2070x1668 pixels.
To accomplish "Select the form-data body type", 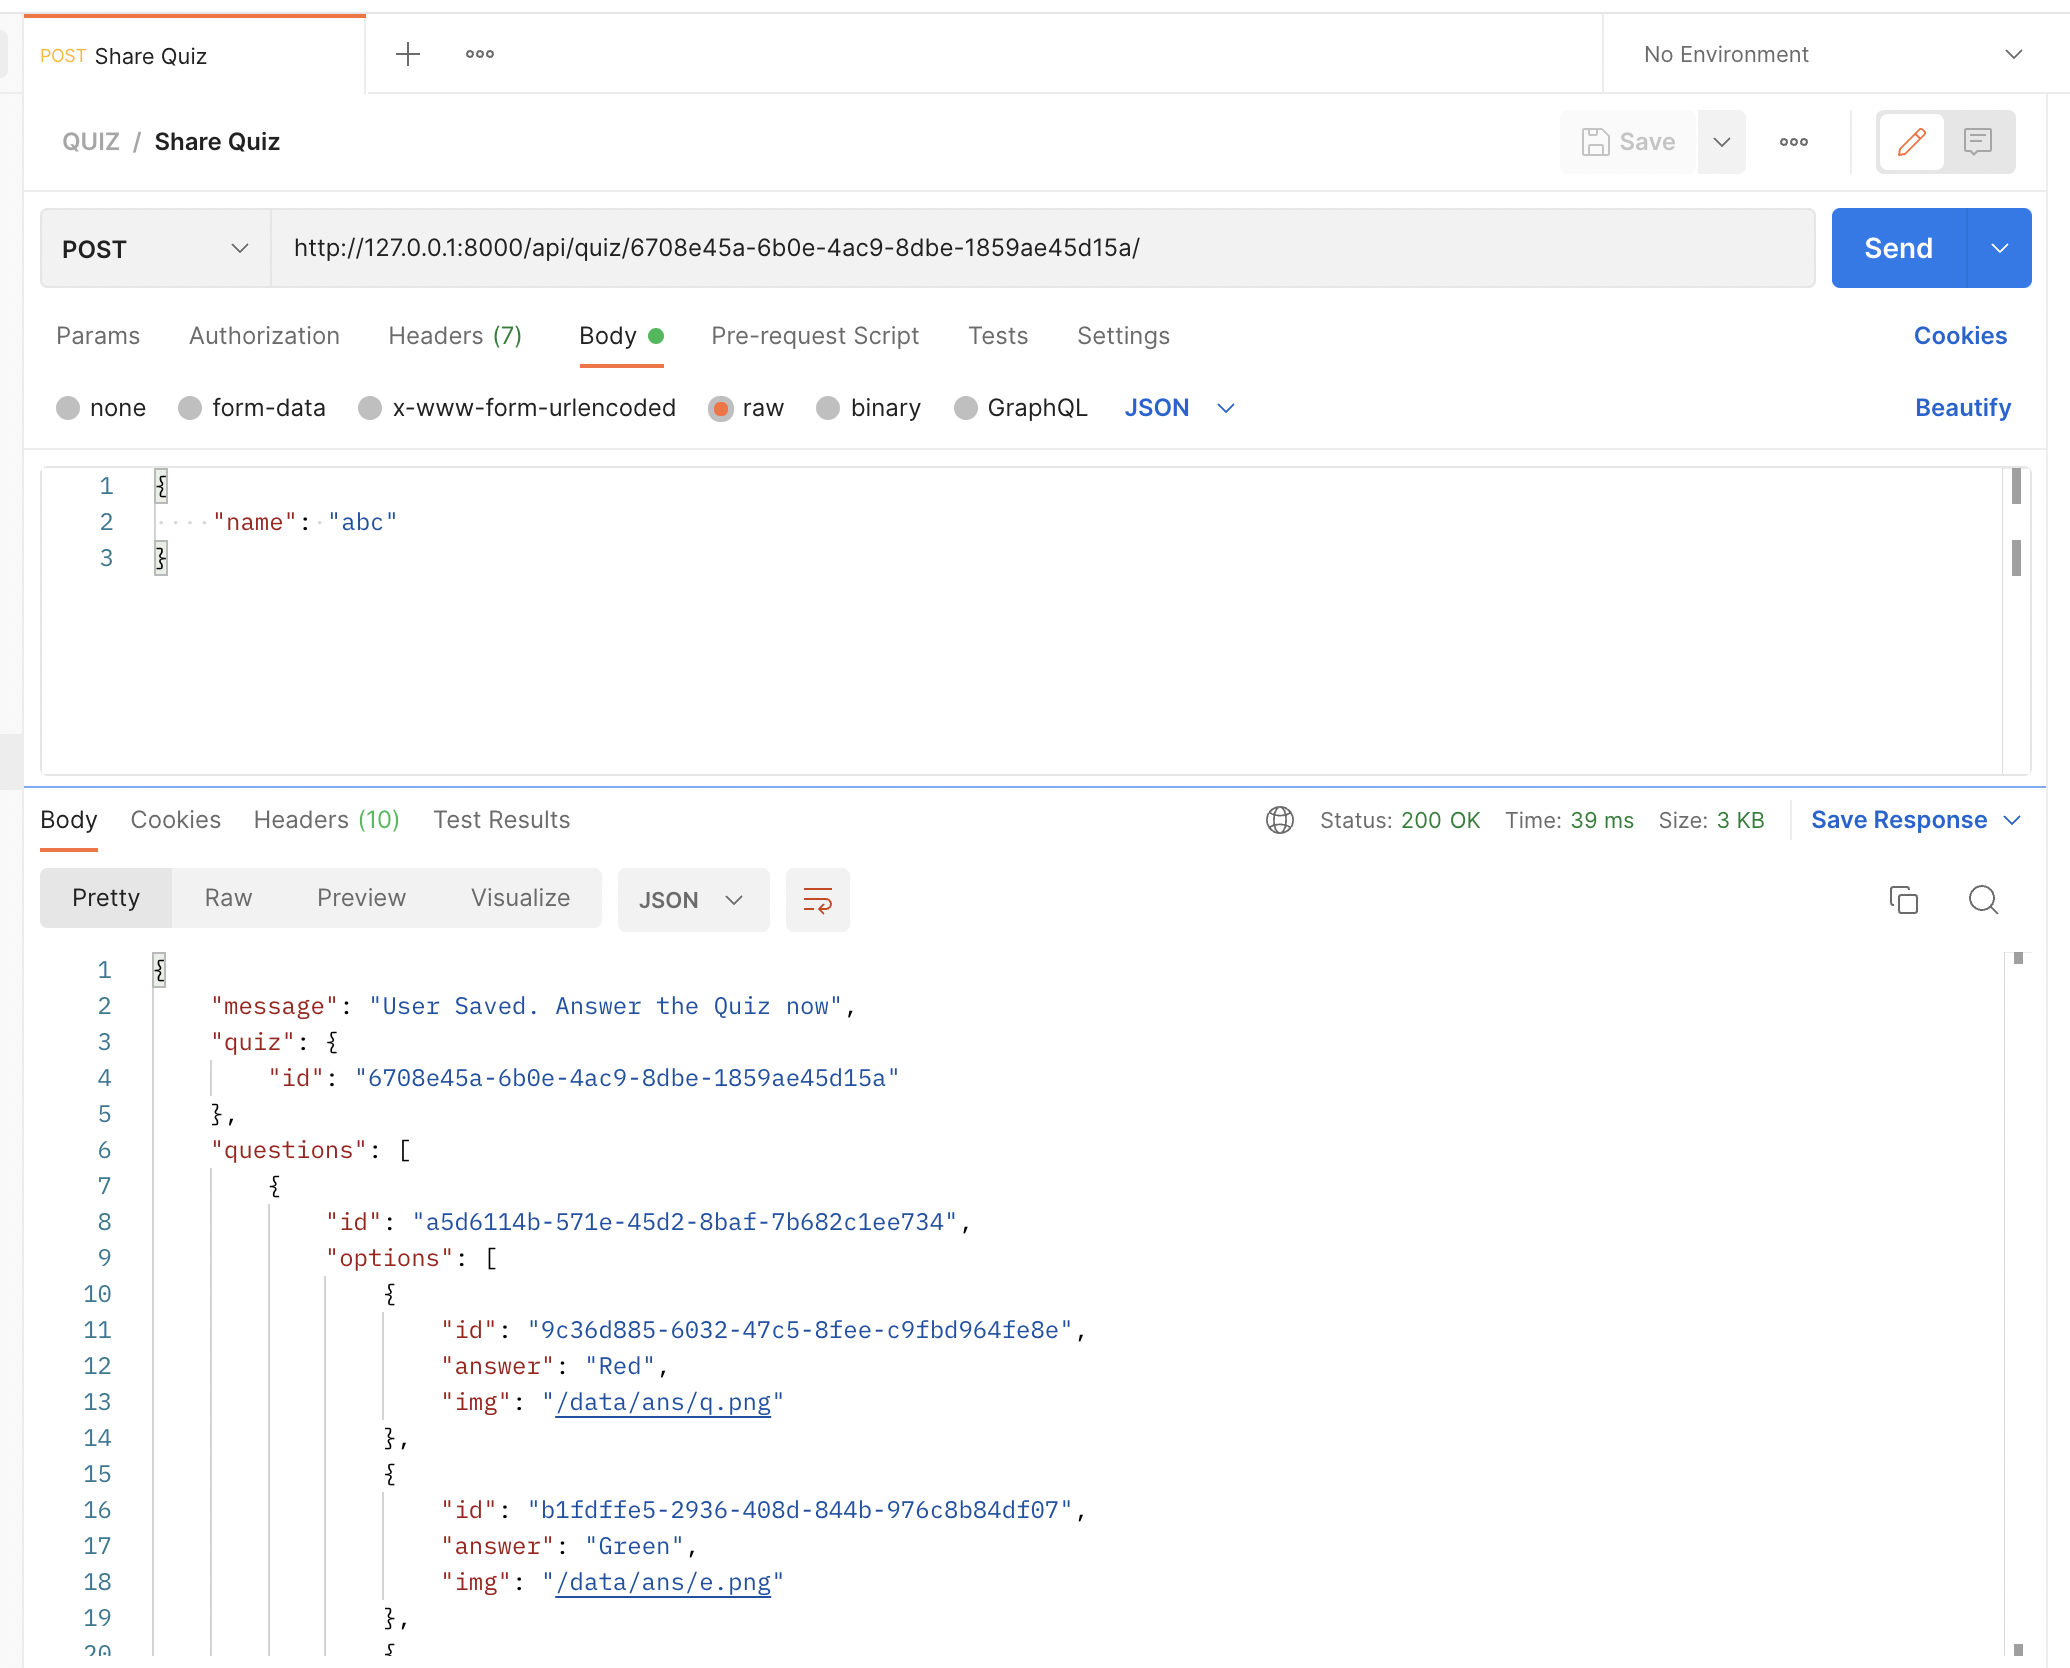I will pyautogui.click(x=190, y=408).
